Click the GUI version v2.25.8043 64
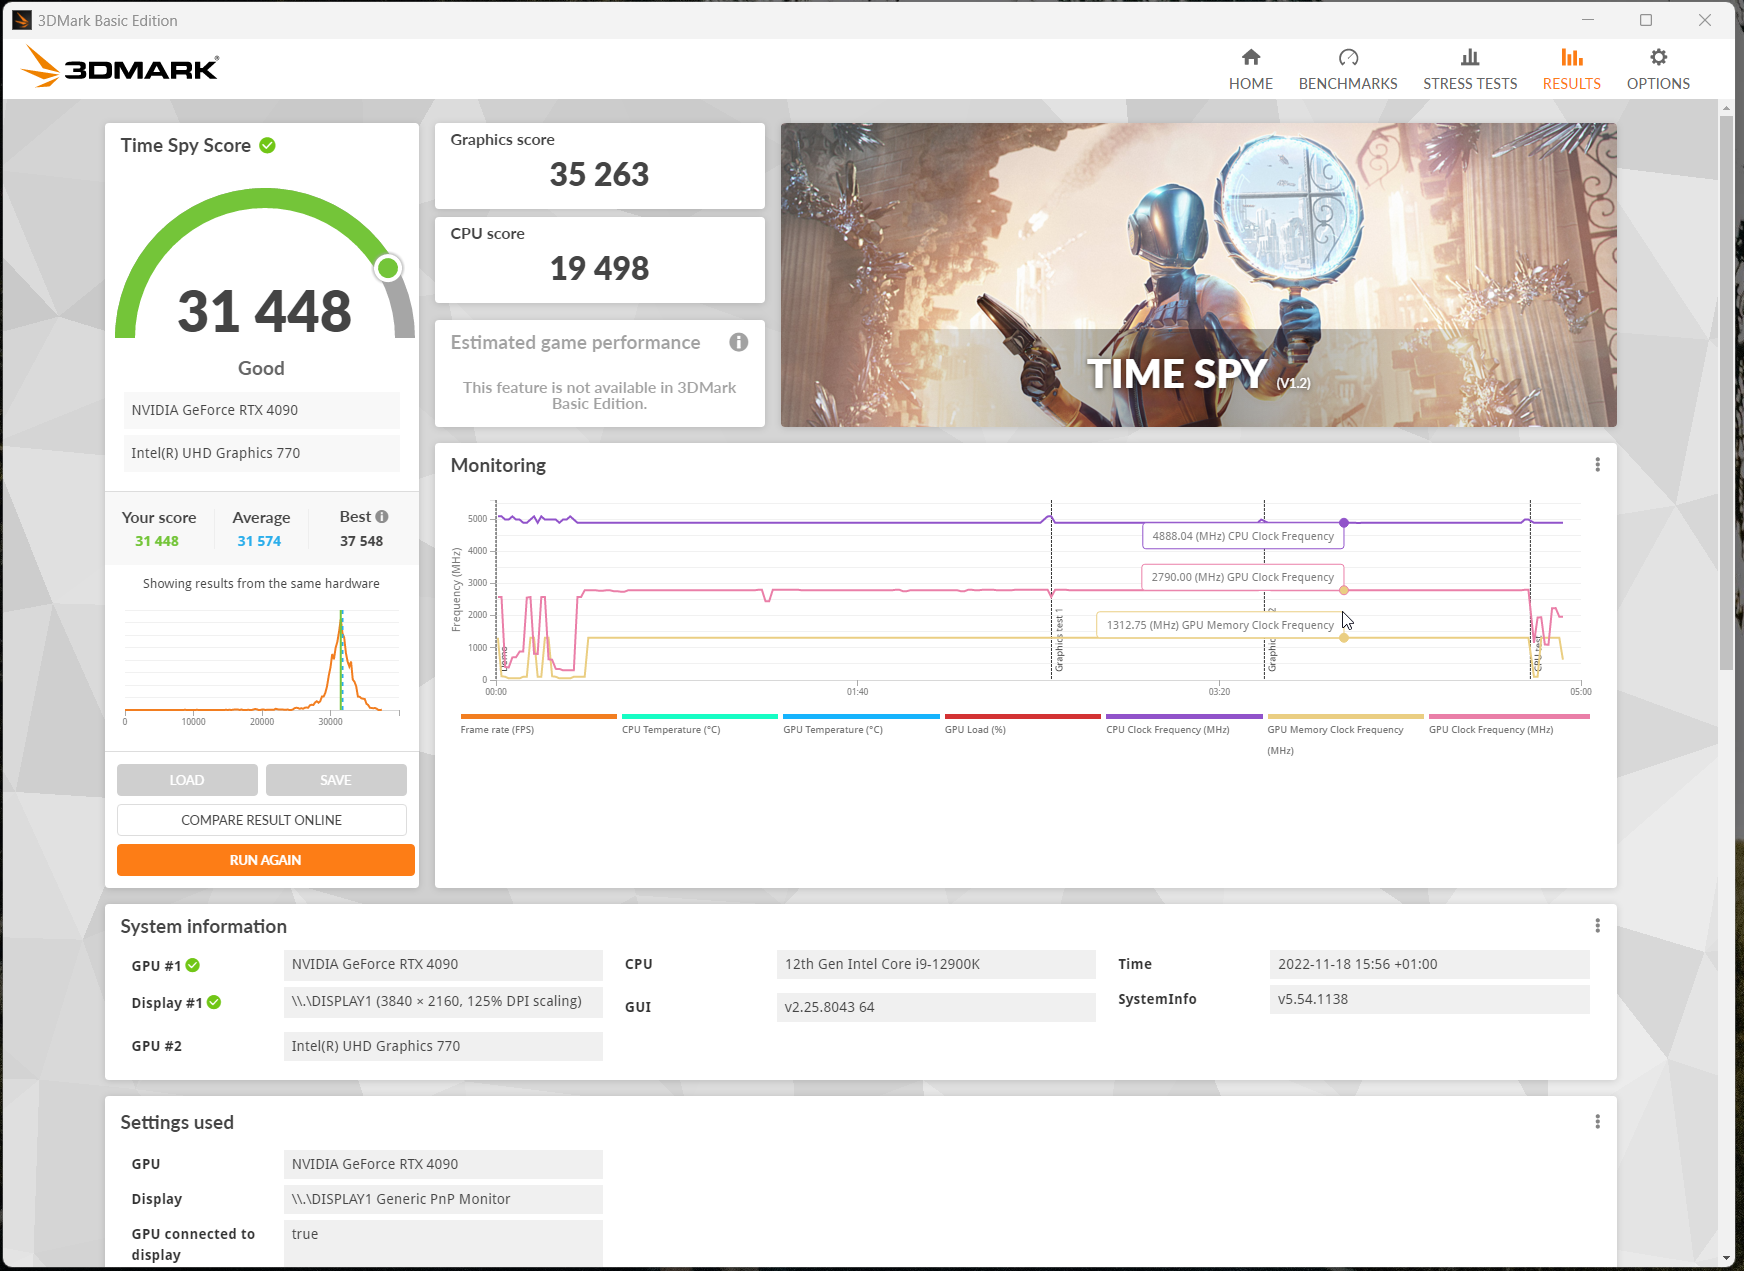1744x1271 pixels. [x=936, y=1007]
